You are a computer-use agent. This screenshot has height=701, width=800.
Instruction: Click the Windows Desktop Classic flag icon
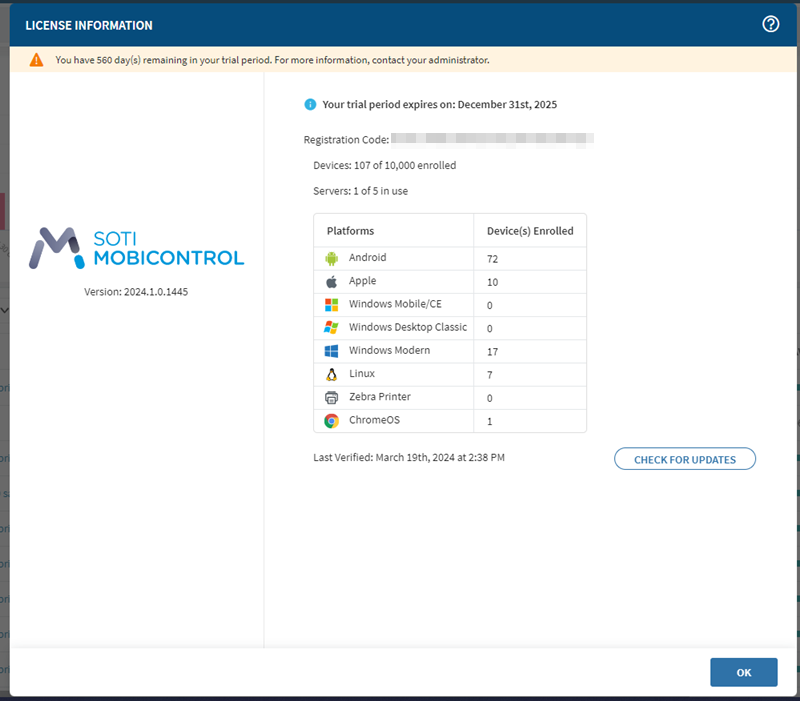[x=331, y=328]
